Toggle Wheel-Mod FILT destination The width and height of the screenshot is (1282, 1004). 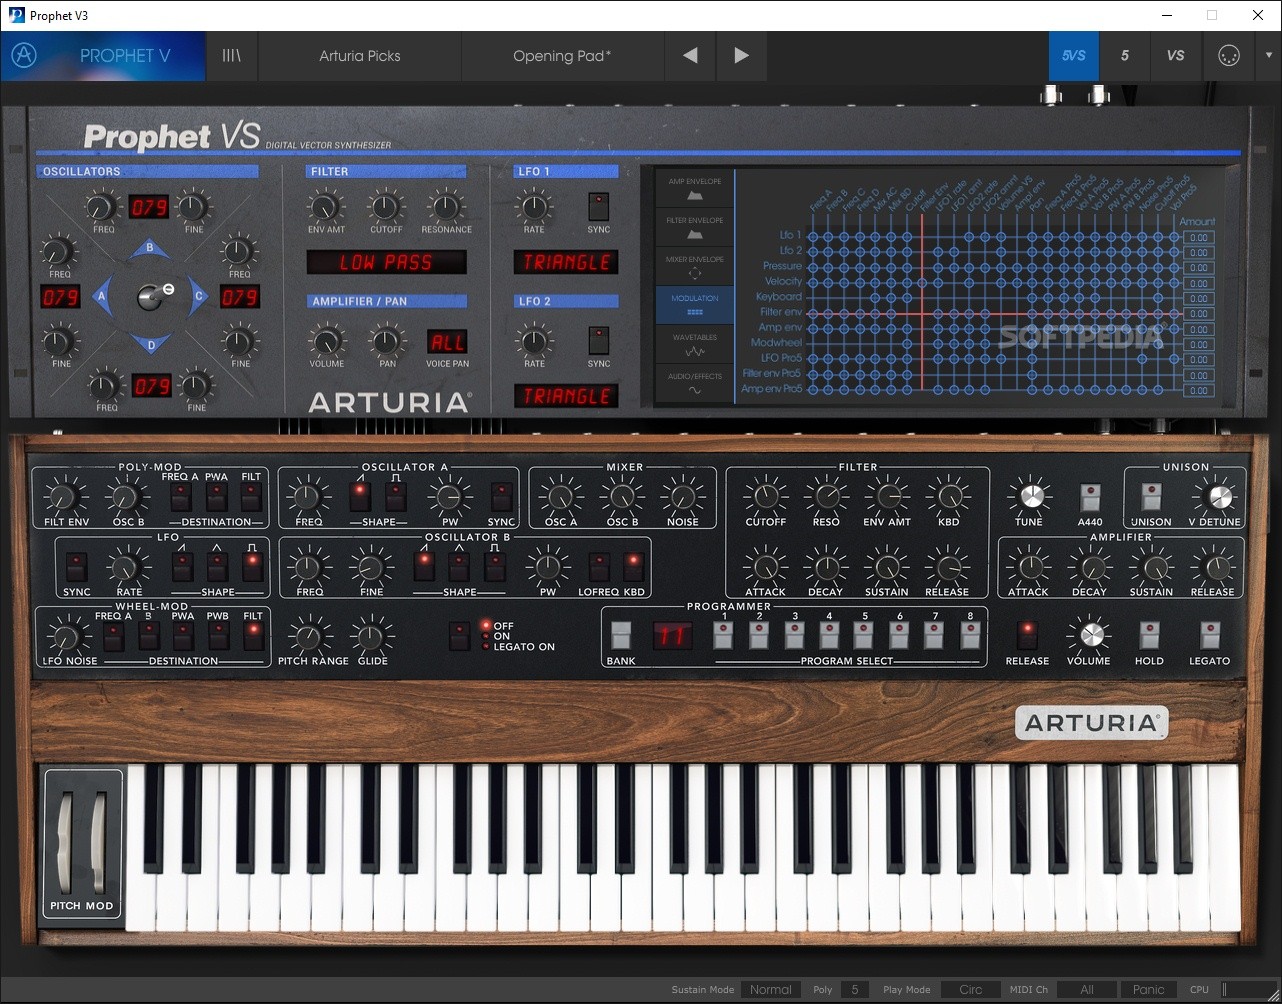point(253,636)
